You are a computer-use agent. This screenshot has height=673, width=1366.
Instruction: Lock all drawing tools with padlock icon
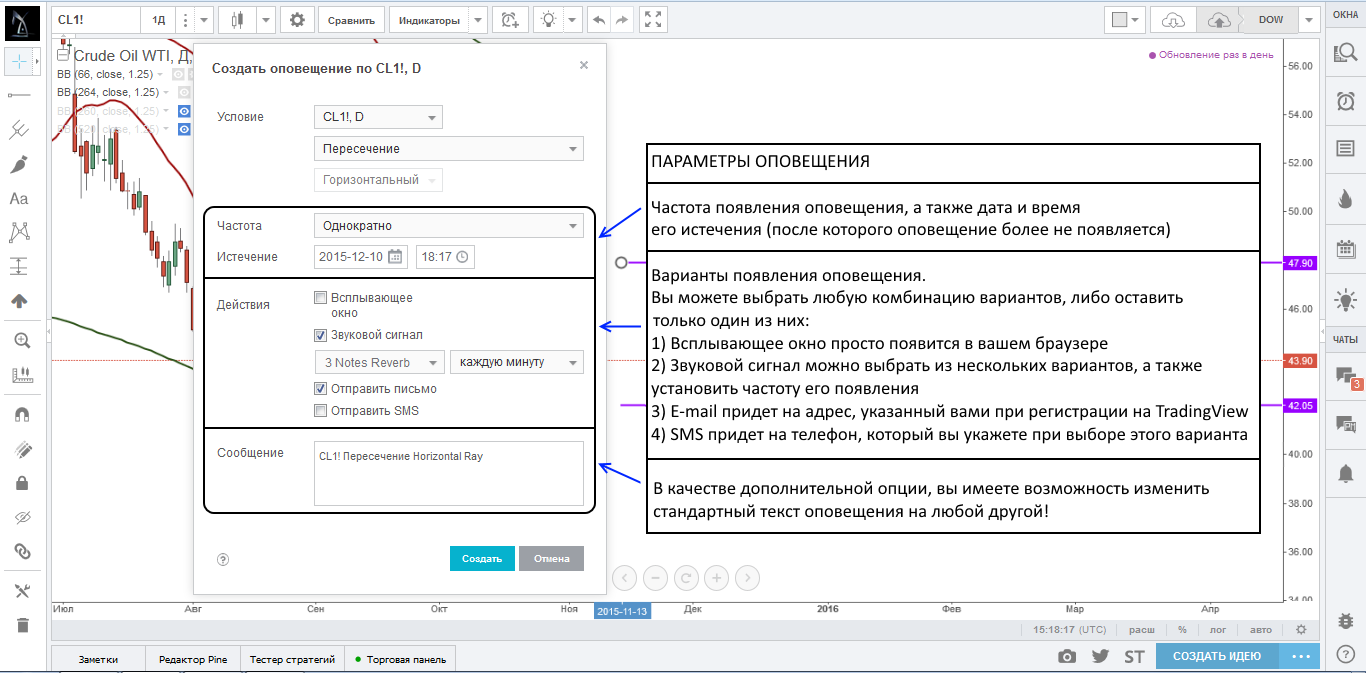point(22,483)
